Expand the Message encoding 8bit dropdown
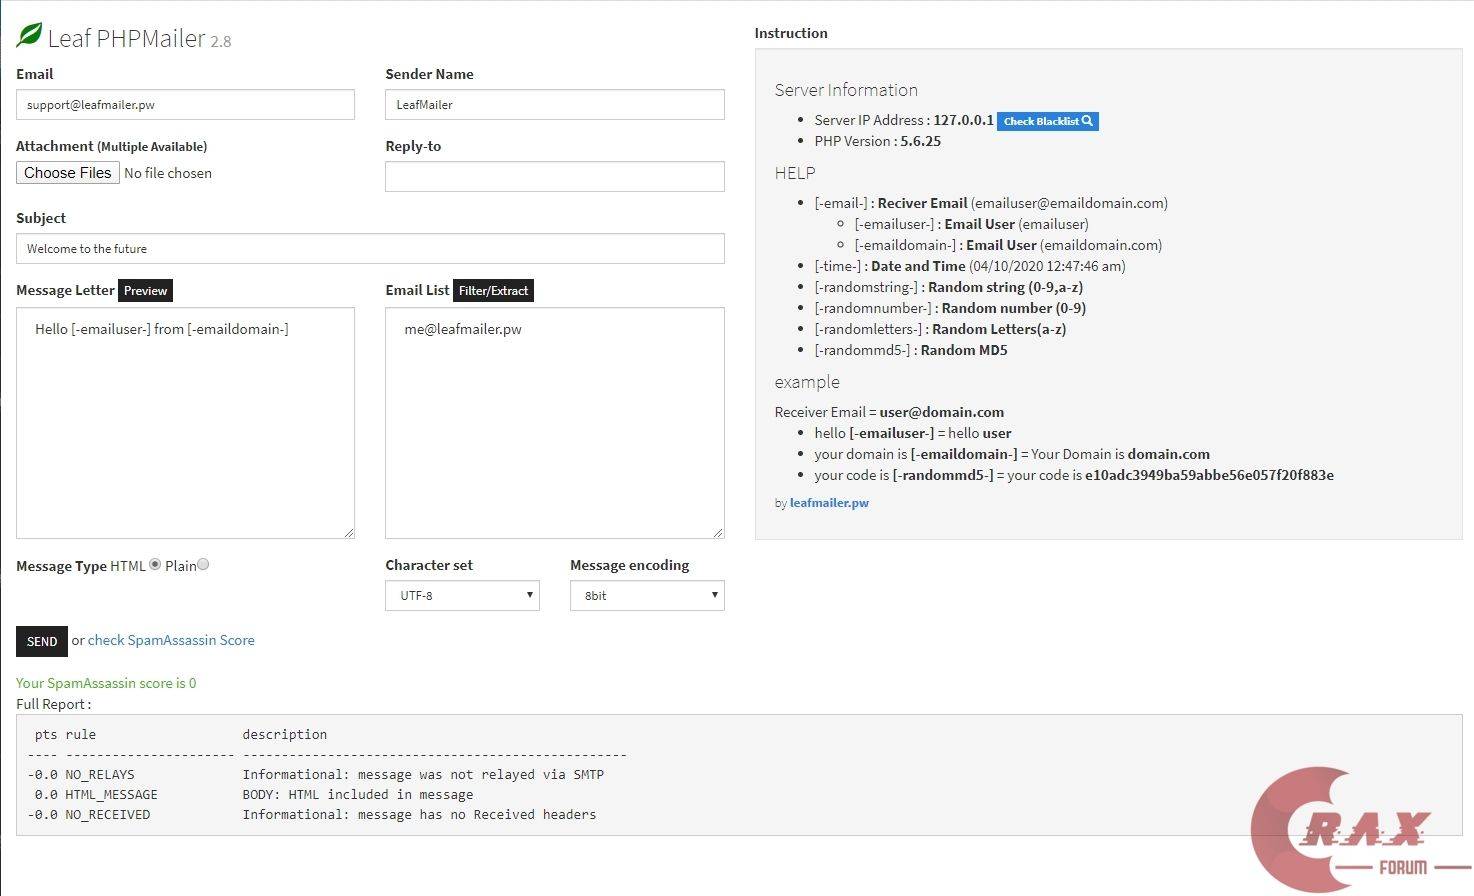Viewport: 1474px width, 896px height. 647,596
